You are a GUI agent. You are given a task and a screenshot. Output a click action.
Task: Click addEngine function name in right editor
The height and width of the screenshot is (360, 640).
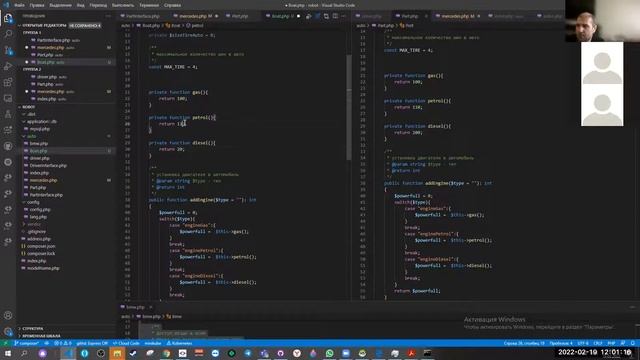[437, 183]
